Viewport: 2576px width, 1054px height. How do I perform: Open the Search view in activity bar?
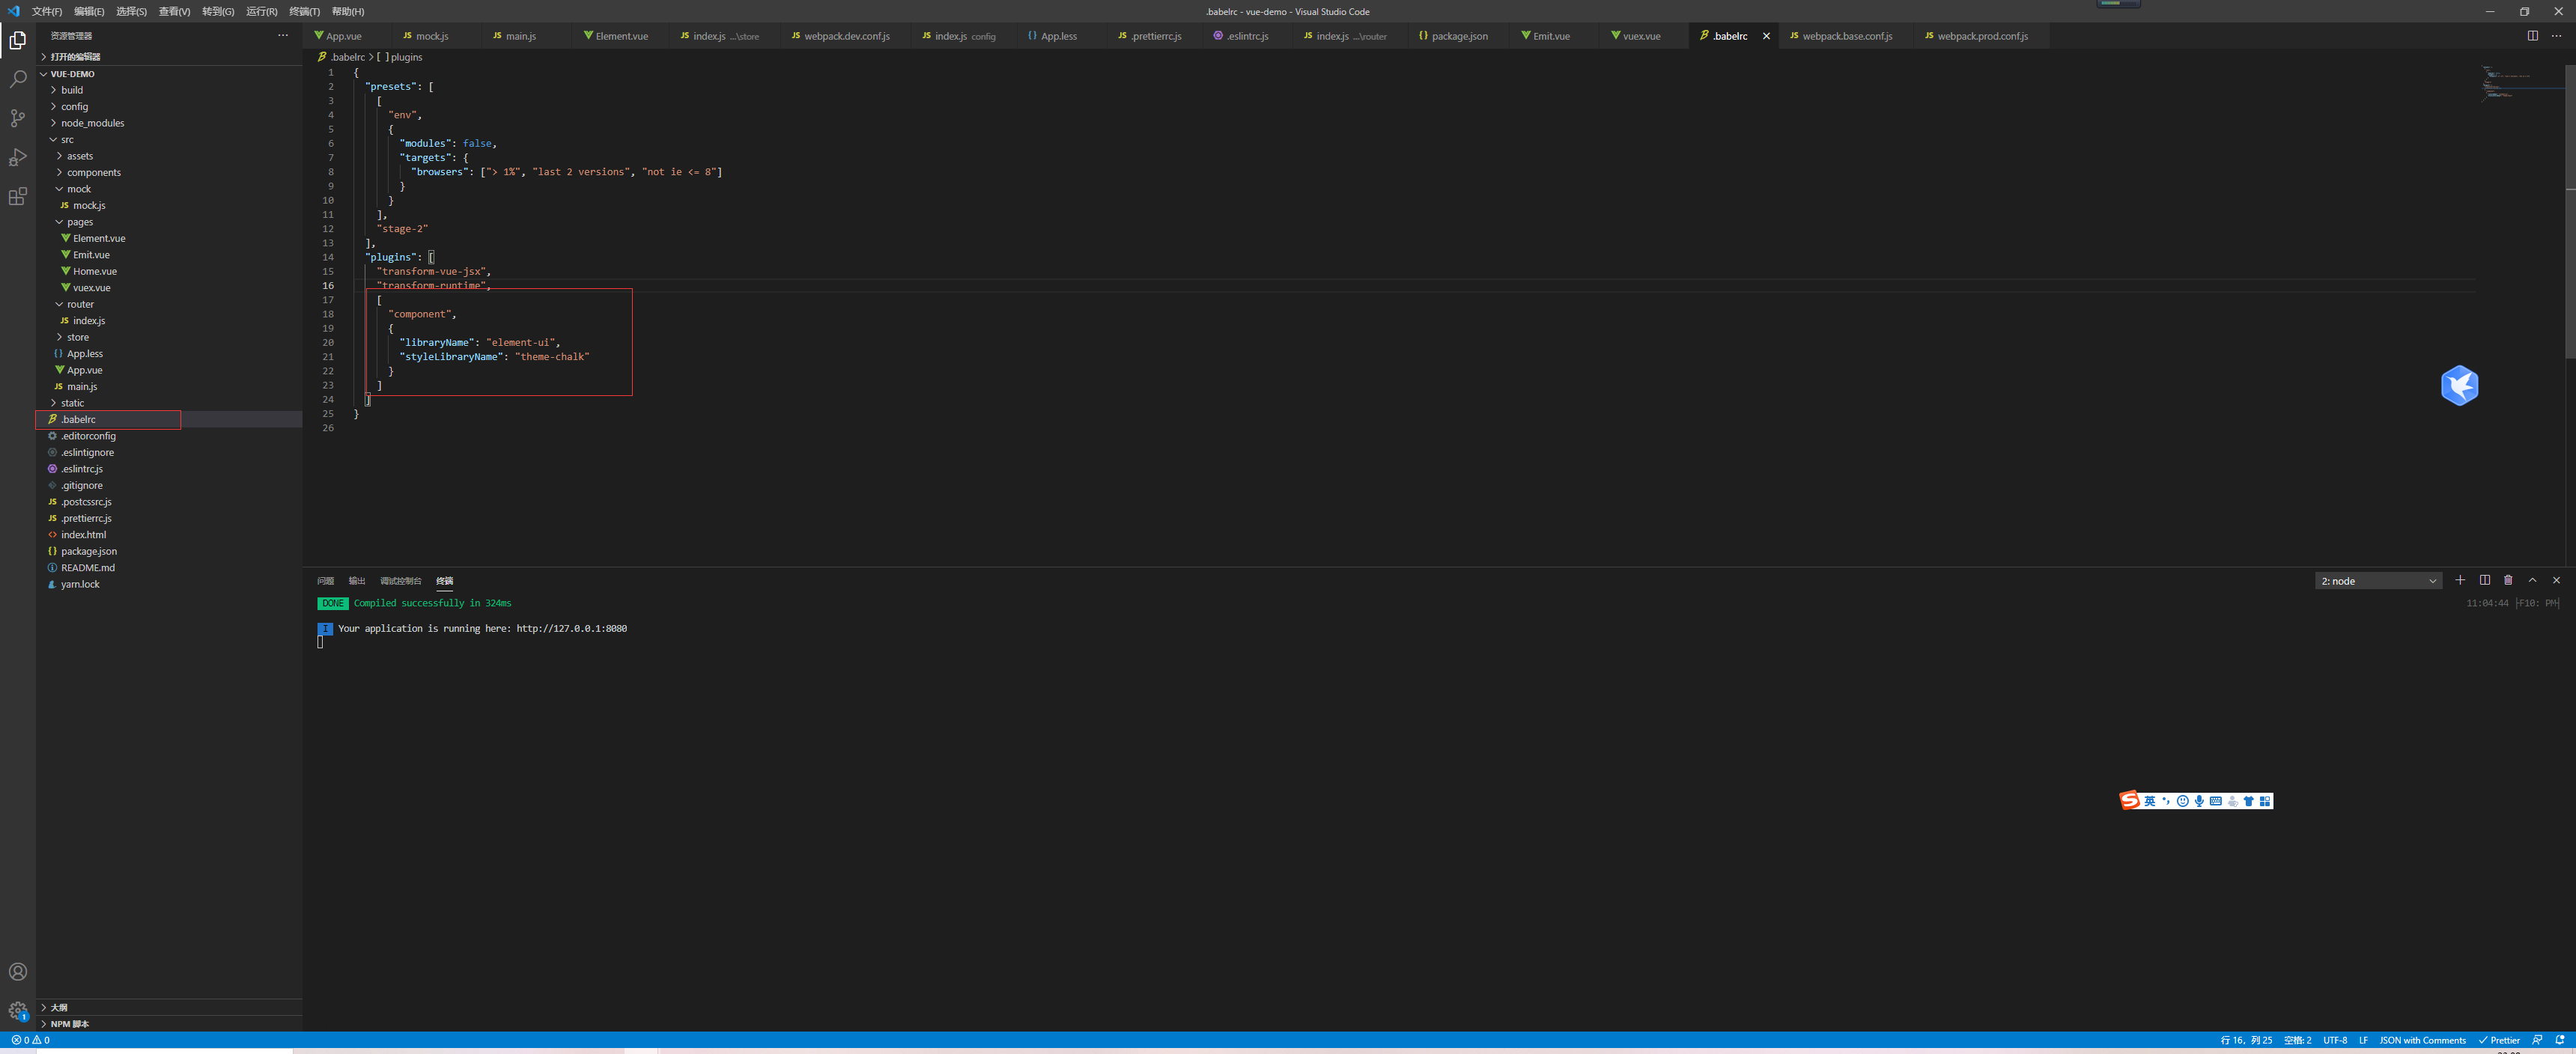pos(18,78)
